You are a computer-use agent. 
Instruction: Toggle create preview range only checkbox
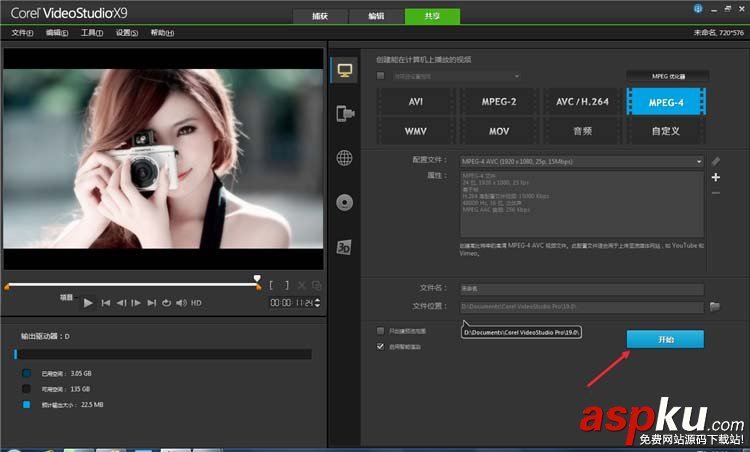pyautogui.click(x=381, y=331)
